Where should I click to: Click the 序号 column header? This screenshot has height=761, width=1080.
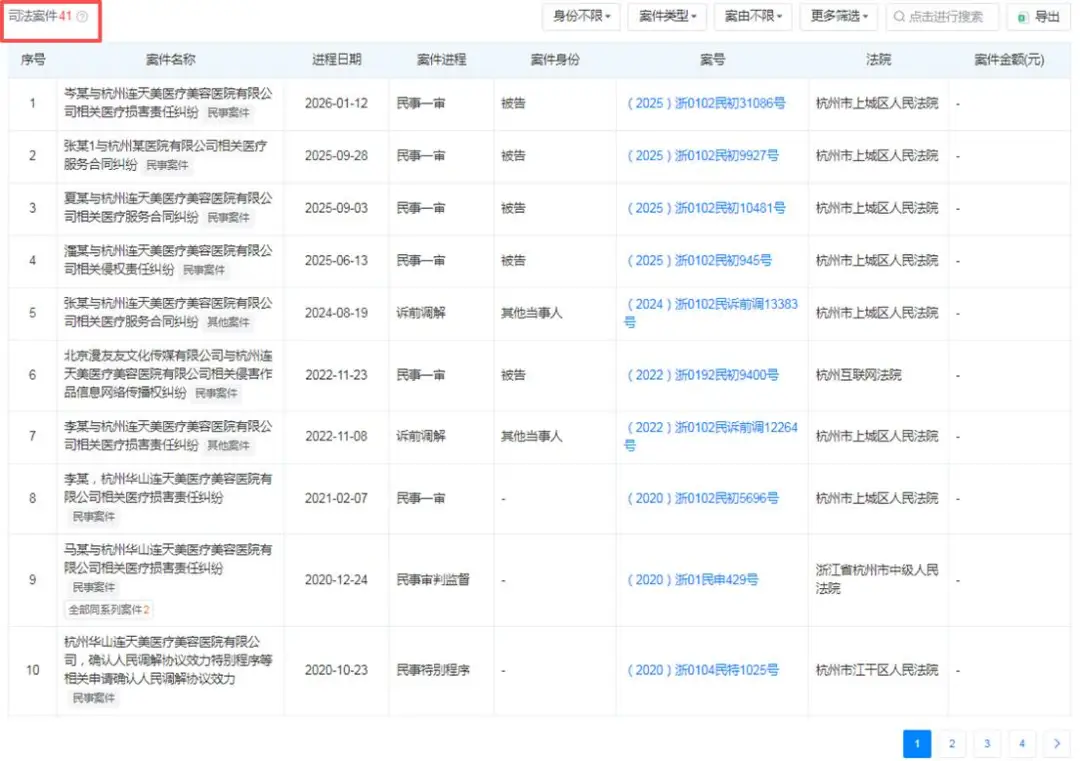coord(33,60)
